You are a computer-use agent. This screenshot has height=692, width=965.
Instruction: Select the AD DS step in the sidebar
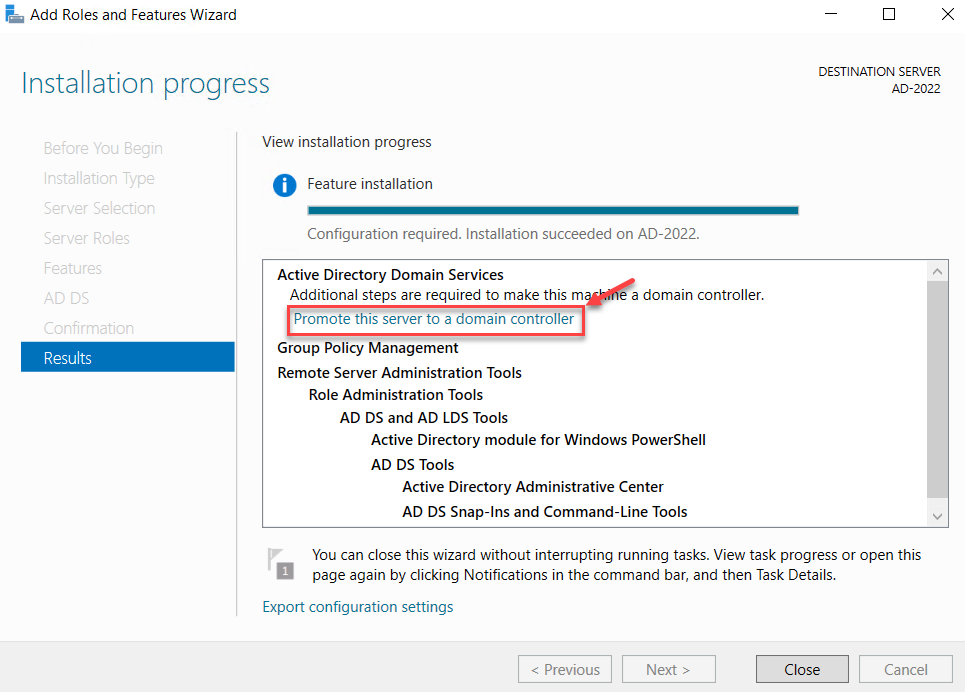(x=65, y=297)
